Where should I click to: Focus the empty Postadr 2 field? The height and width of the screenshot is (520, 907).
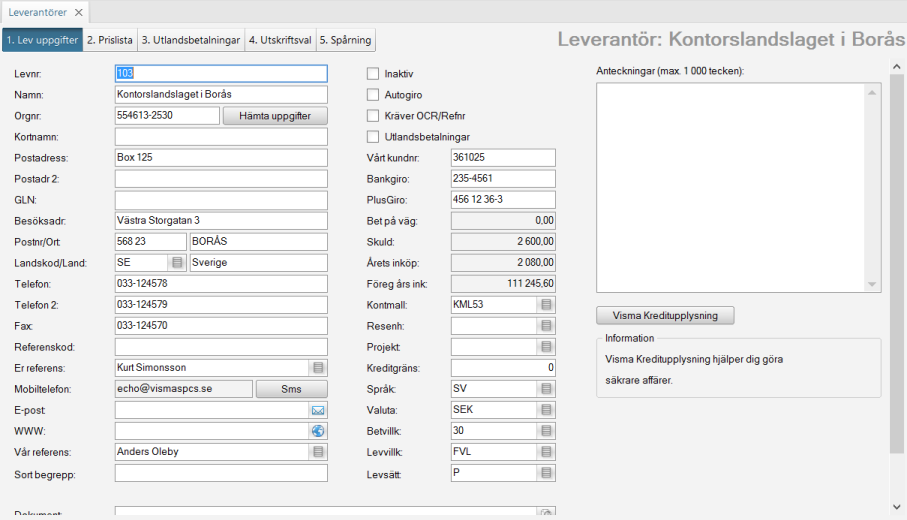click(x=221, y=179)
